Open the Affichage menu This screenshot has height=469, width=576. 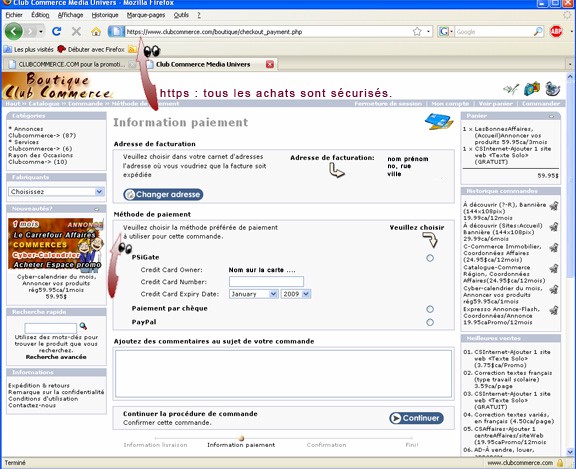[x=70, y=15]
